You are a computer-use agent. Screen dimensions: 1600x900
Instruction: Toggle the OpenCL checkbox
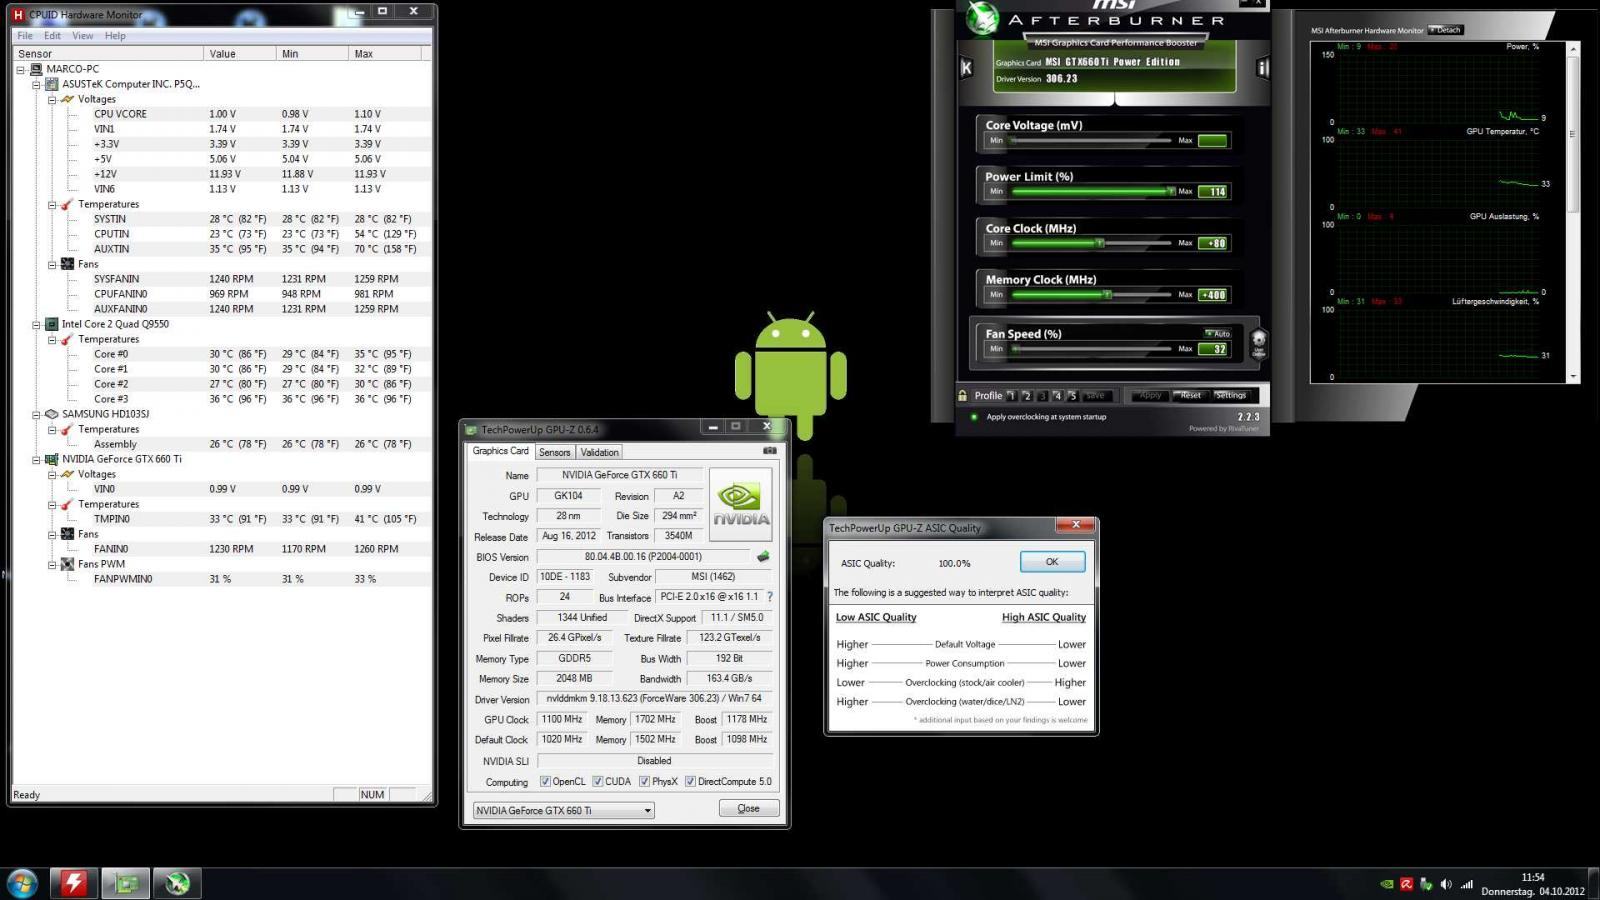click(545, 782)
